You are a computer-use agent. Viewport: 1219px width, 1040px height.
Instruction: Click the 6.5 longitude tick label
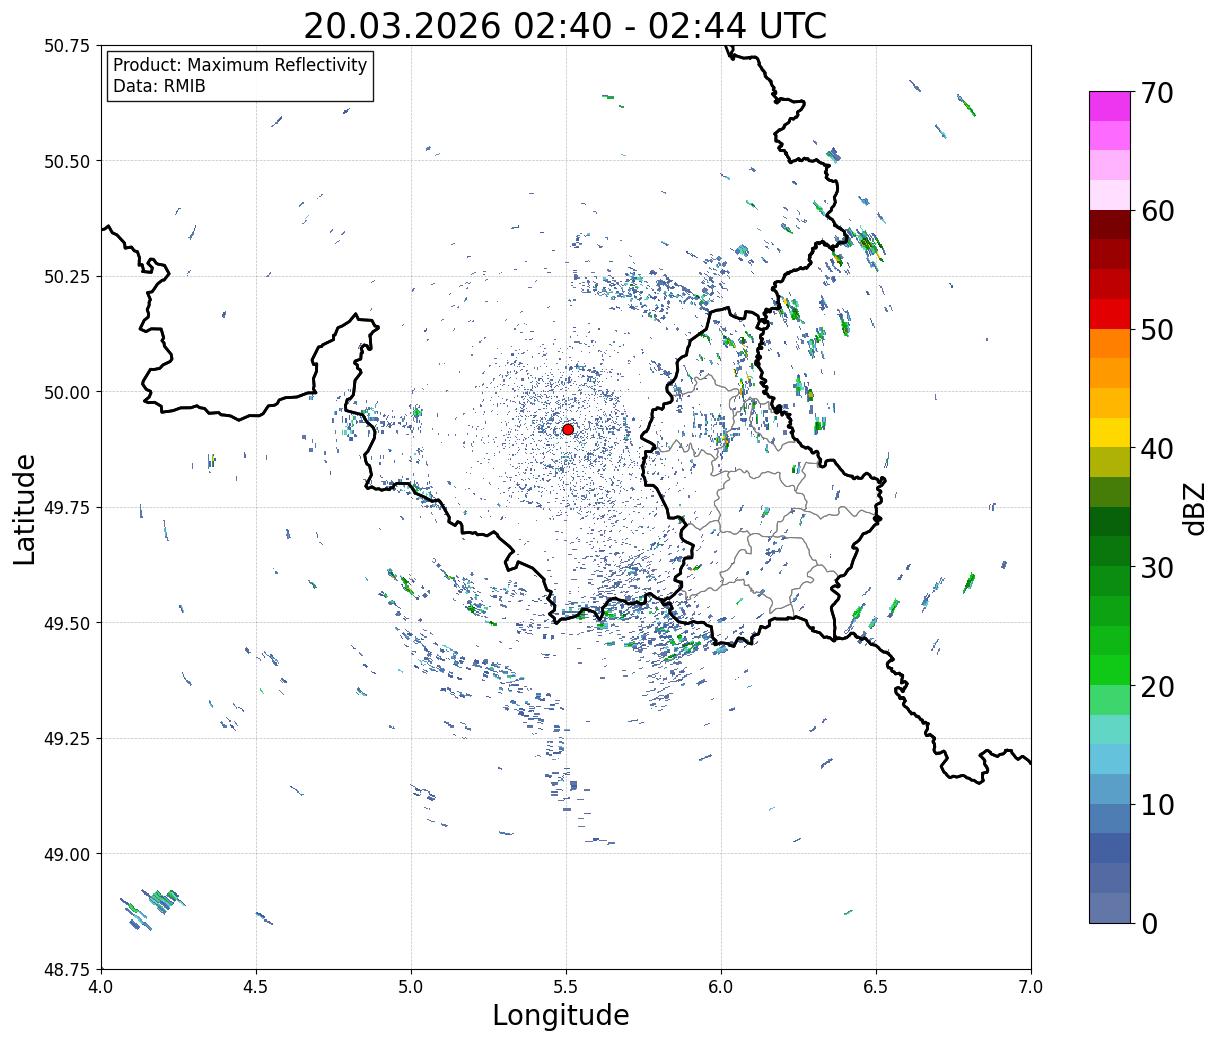876,987
